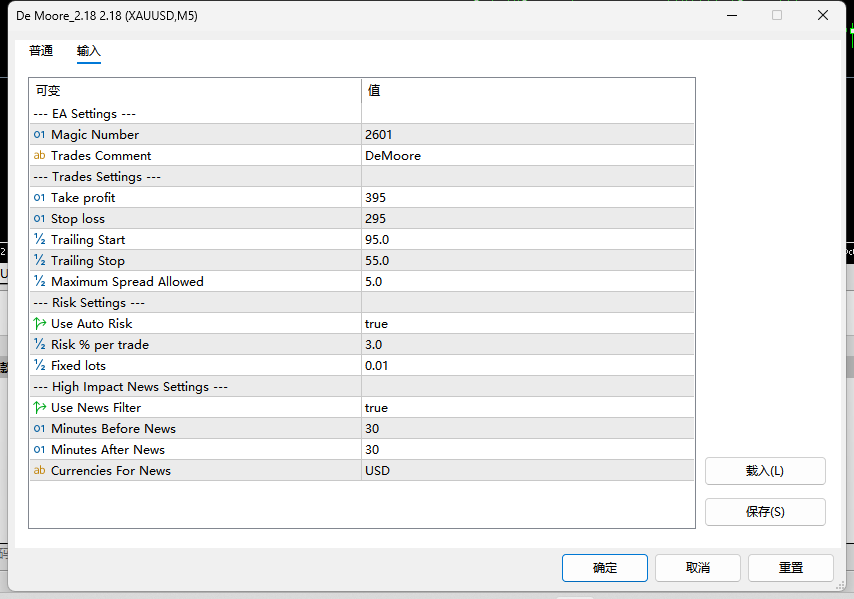
Task: Click the integer icon beside Magic Number
Action: (x=39, y=135)
